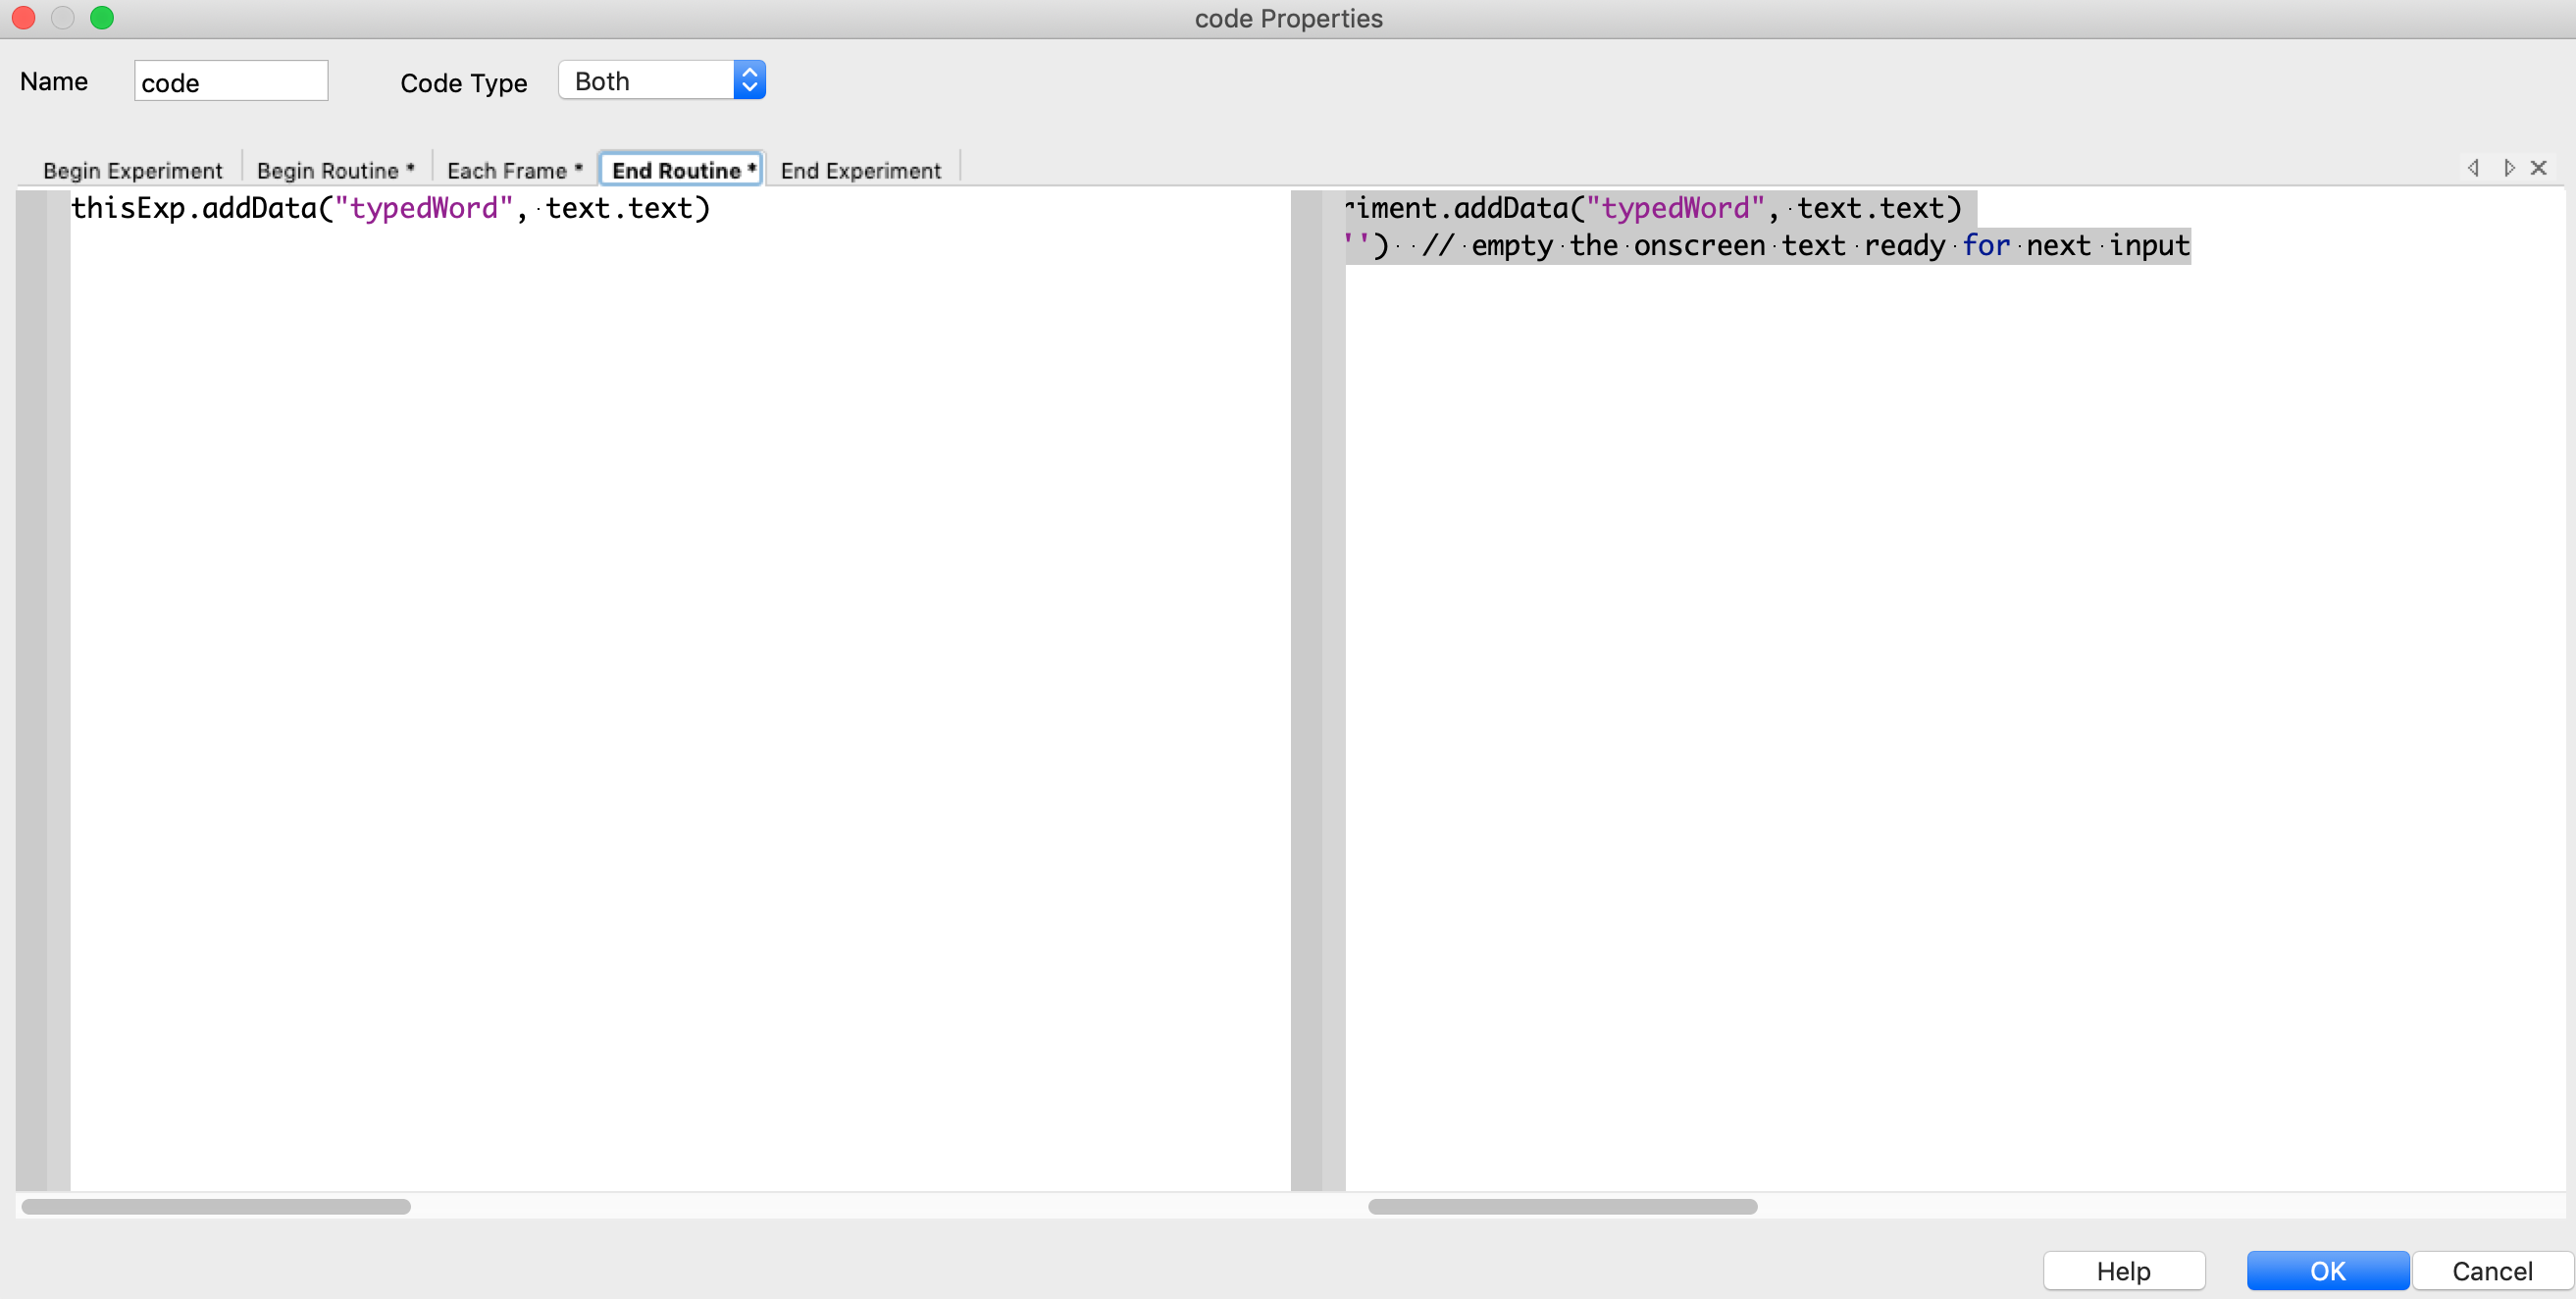
Task: Click the Cancel button
Action: (2491, 1271)
